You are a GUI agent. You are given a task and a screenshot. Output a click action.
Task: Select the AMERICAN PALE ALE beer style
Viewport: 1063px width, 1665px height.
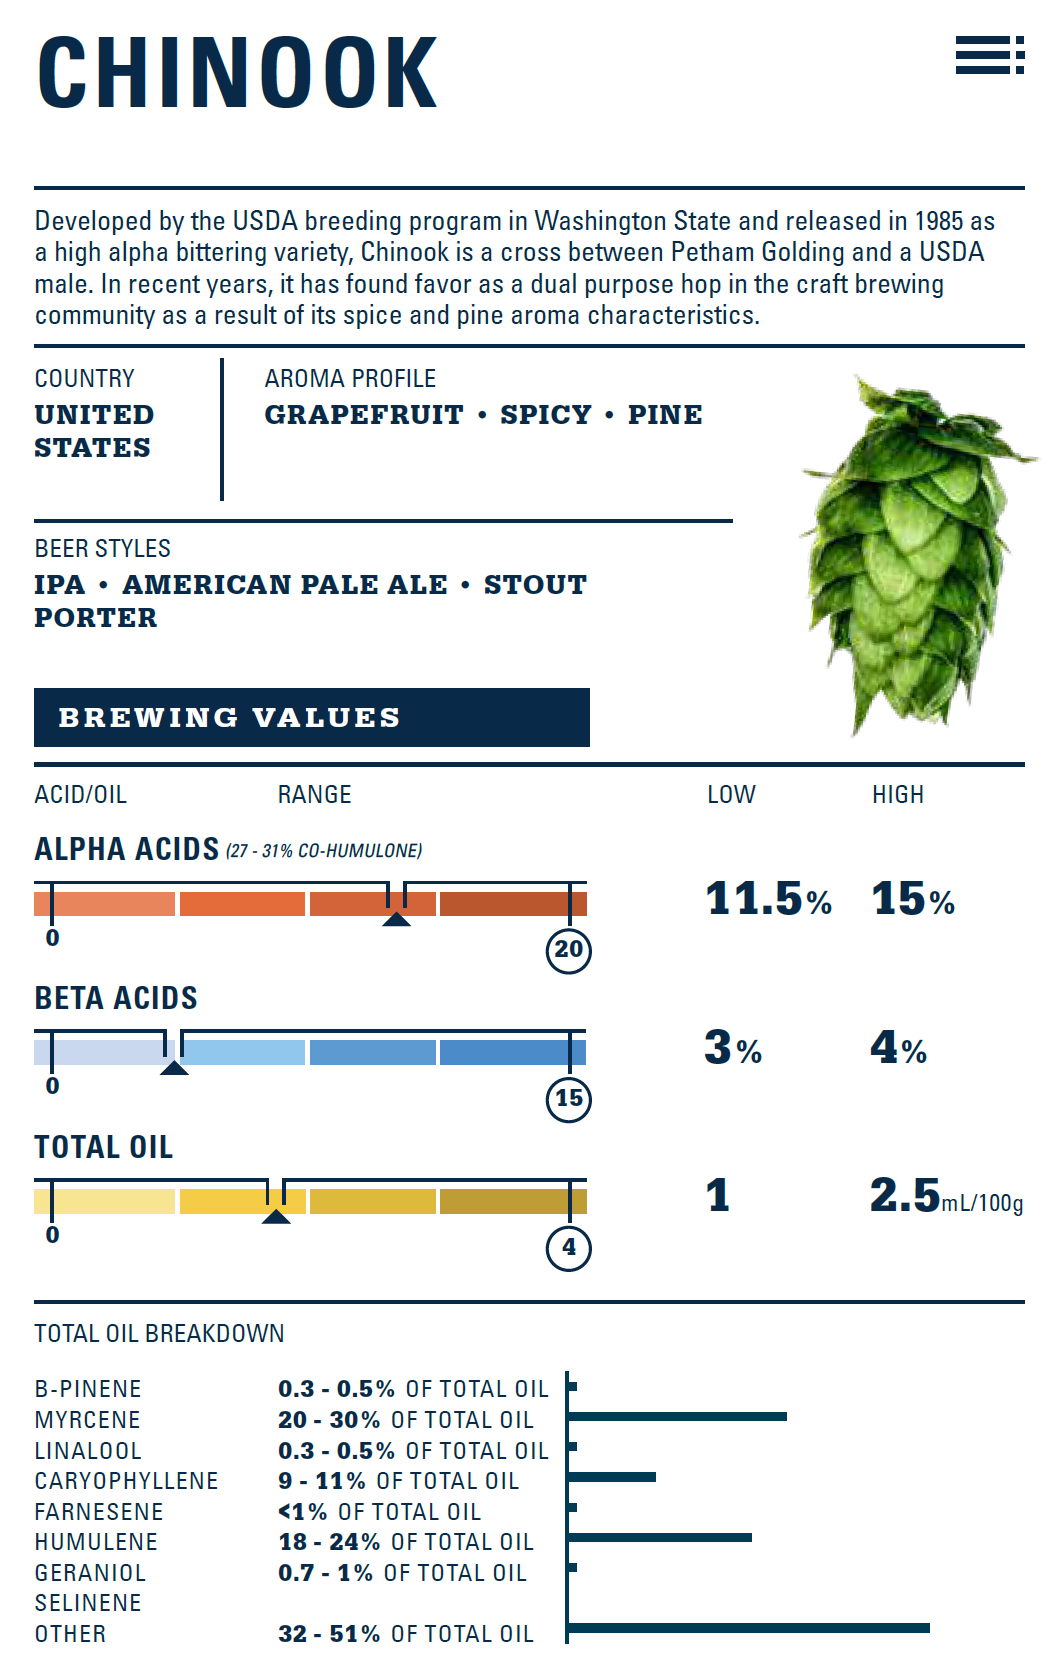pos(285,585)
